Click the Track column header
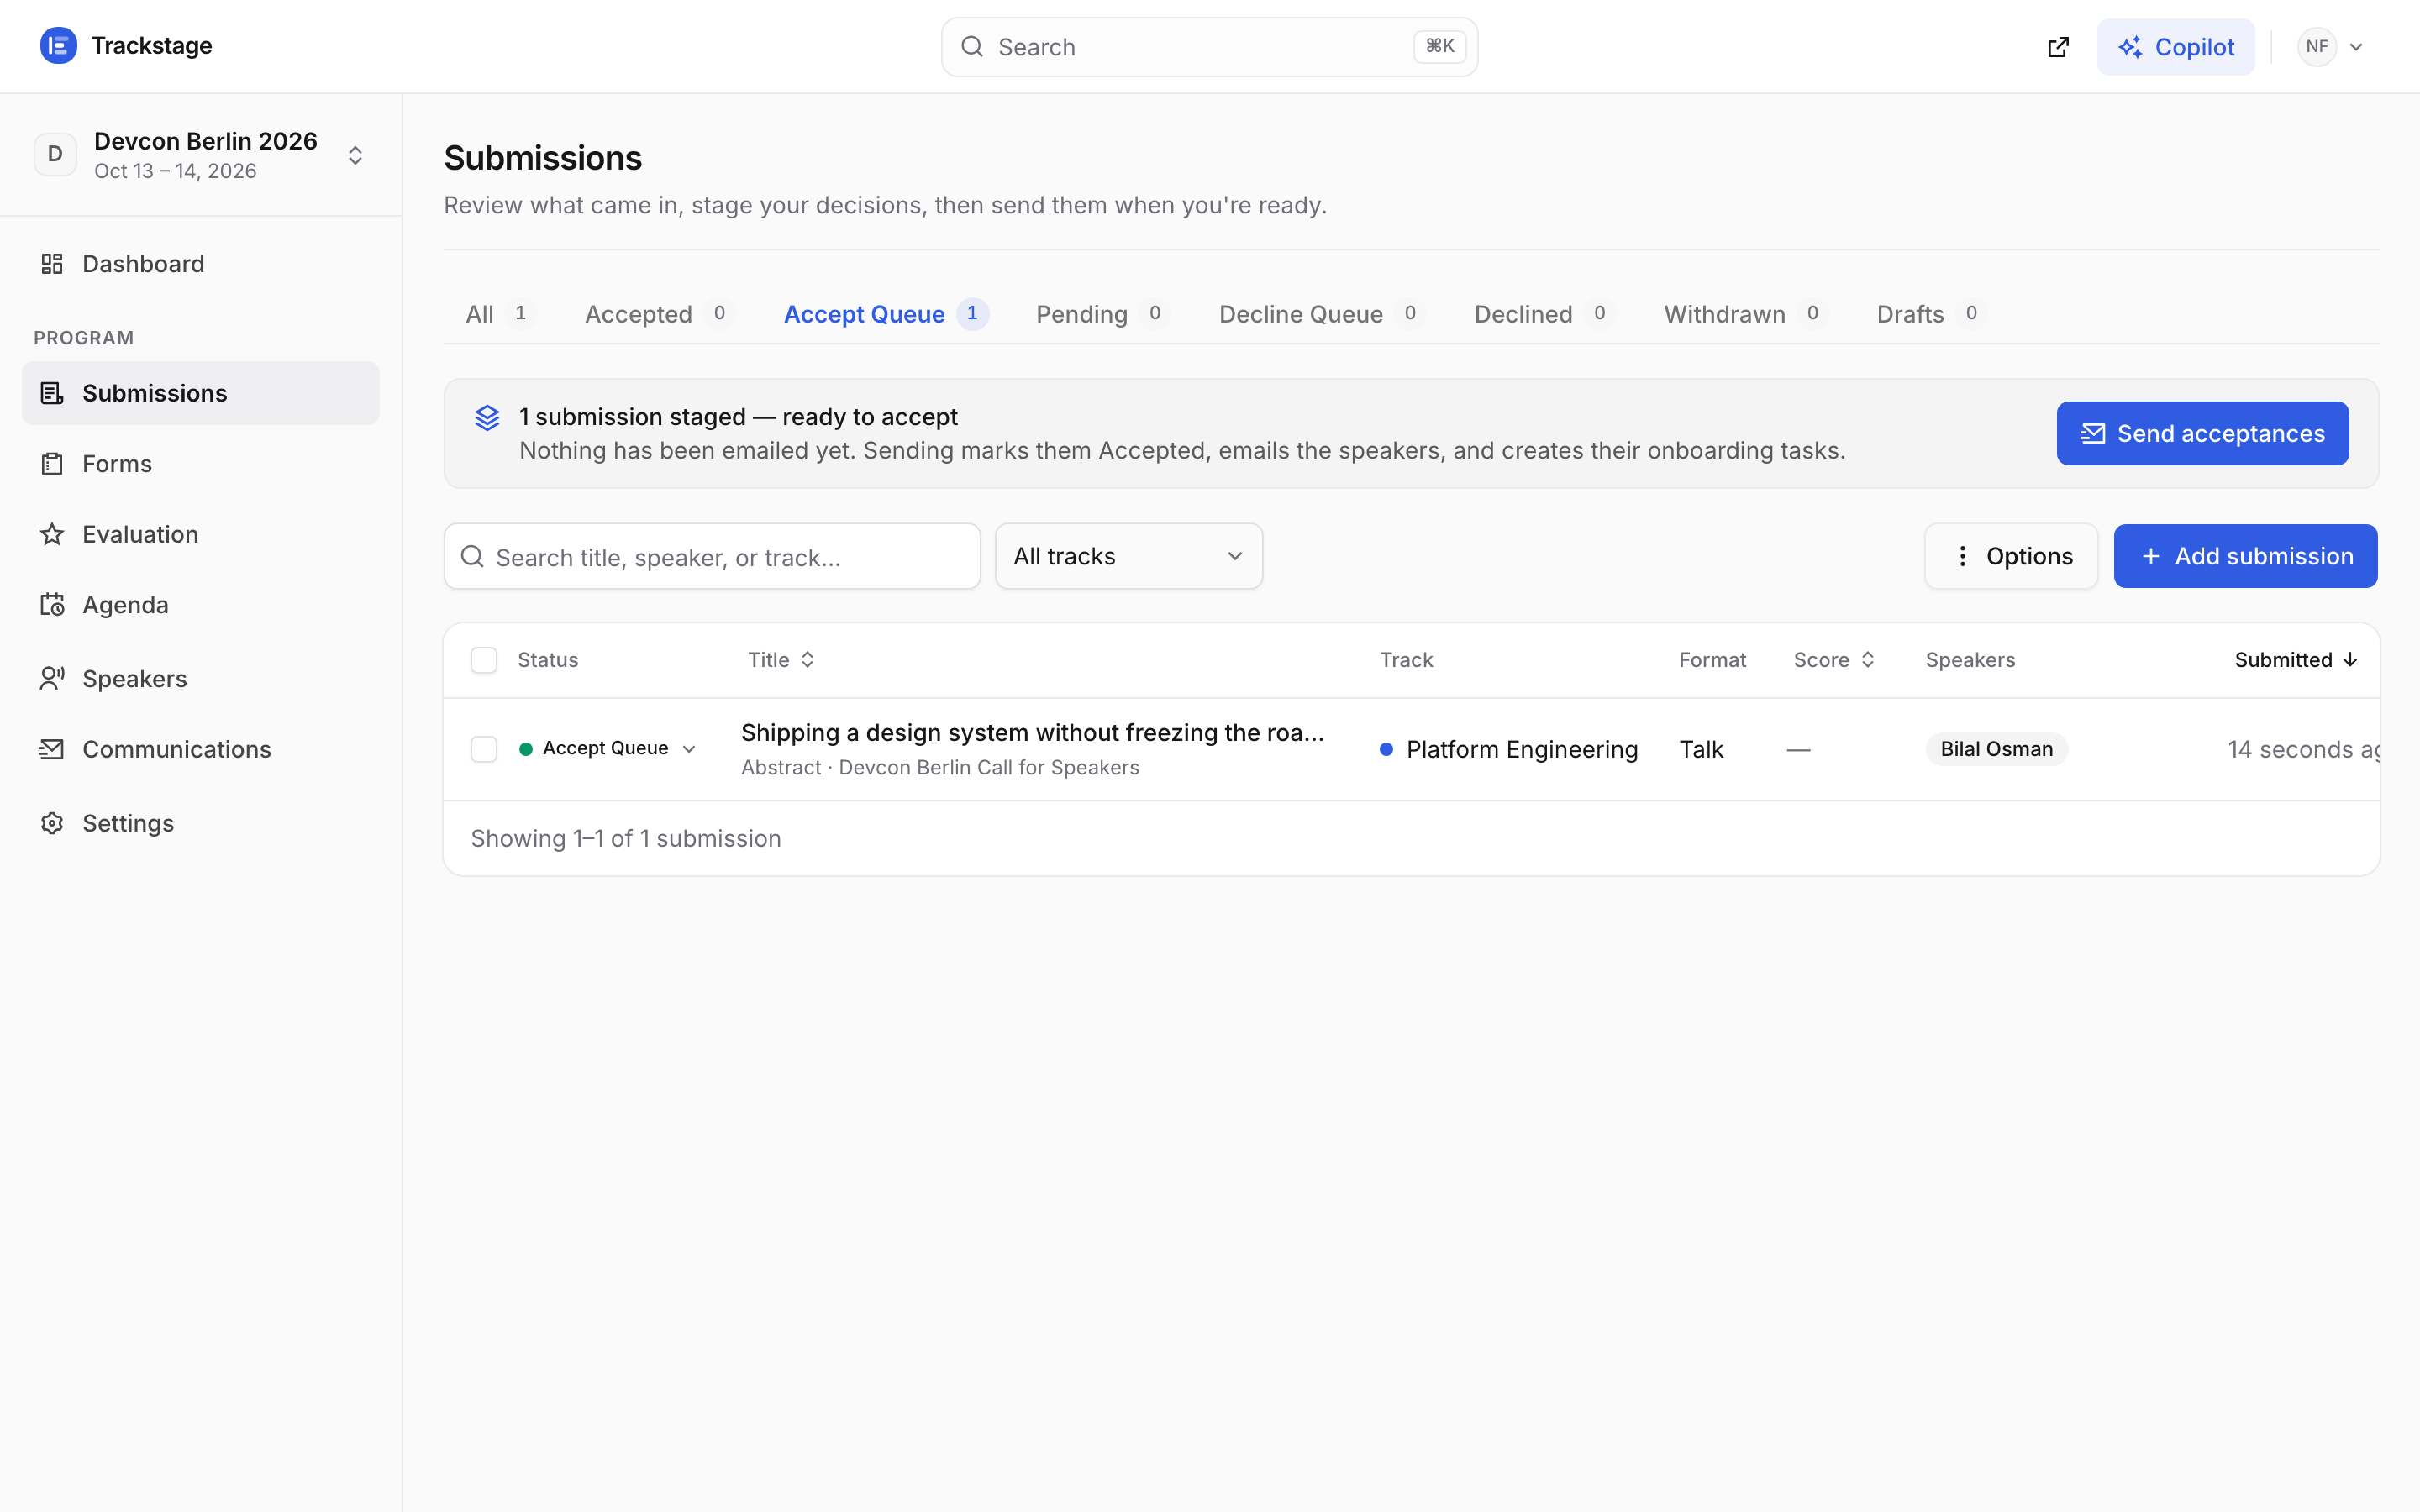The width and height of the screenshot is (2420, 1512). coord(1406,660)
